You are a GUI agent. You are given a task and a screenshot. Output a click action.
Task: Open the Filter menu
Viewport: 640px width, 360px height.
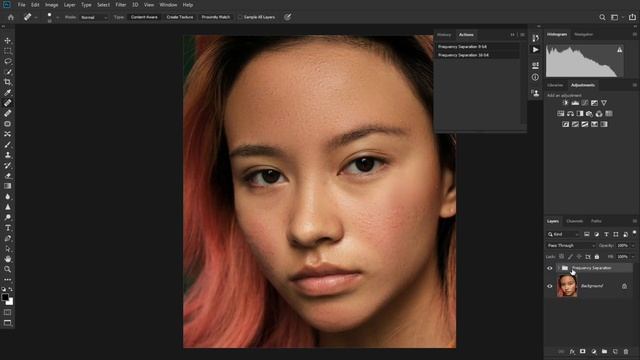click(120, 5)
